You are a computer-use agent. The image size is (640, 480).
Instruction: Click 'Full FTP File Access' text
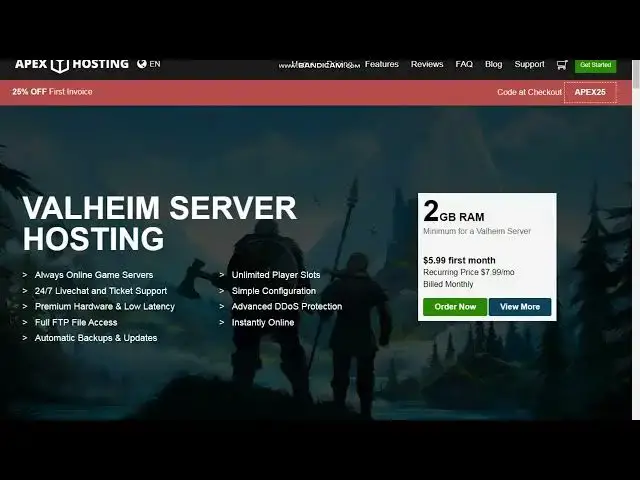(x=76, y=322)
